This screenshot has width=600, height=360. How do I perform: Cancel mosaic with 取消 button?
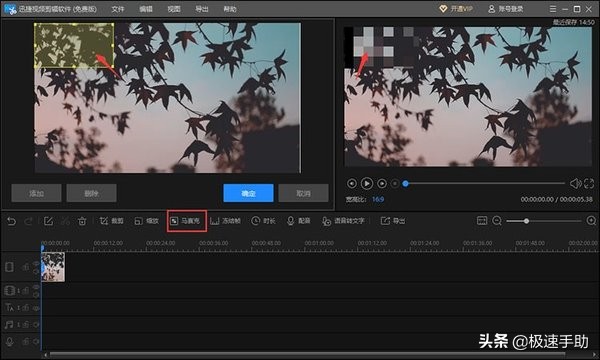pyautogui.click(x=303, y=193)
